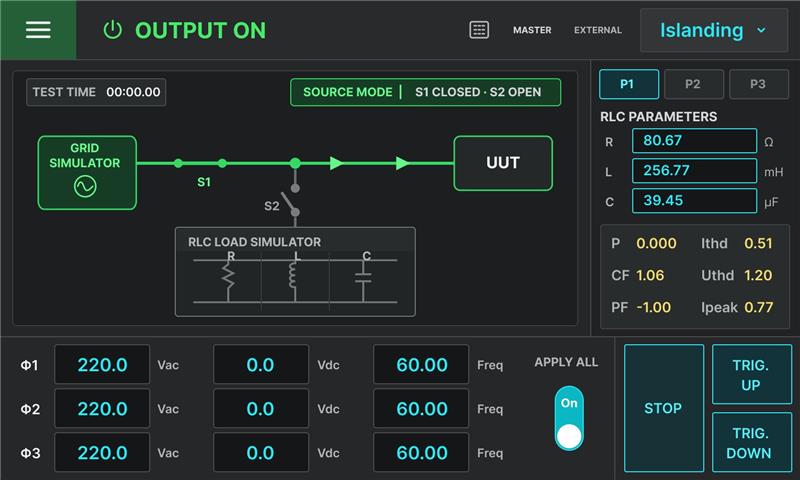Screen dimensions: 800x480
Task: Click the Uthd reading 1.20
Action: (758, 275)
